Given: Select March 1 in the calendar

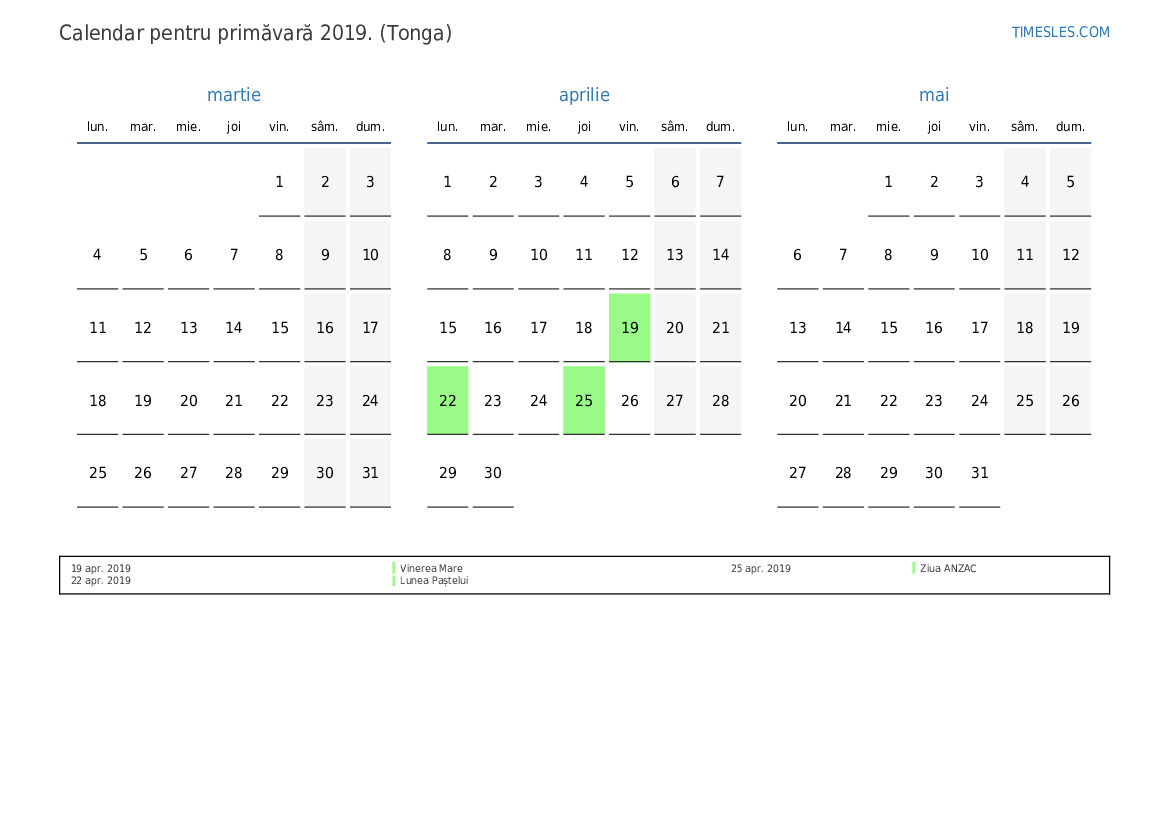Looking at the screenshot, I should click(x=279, y=182).
